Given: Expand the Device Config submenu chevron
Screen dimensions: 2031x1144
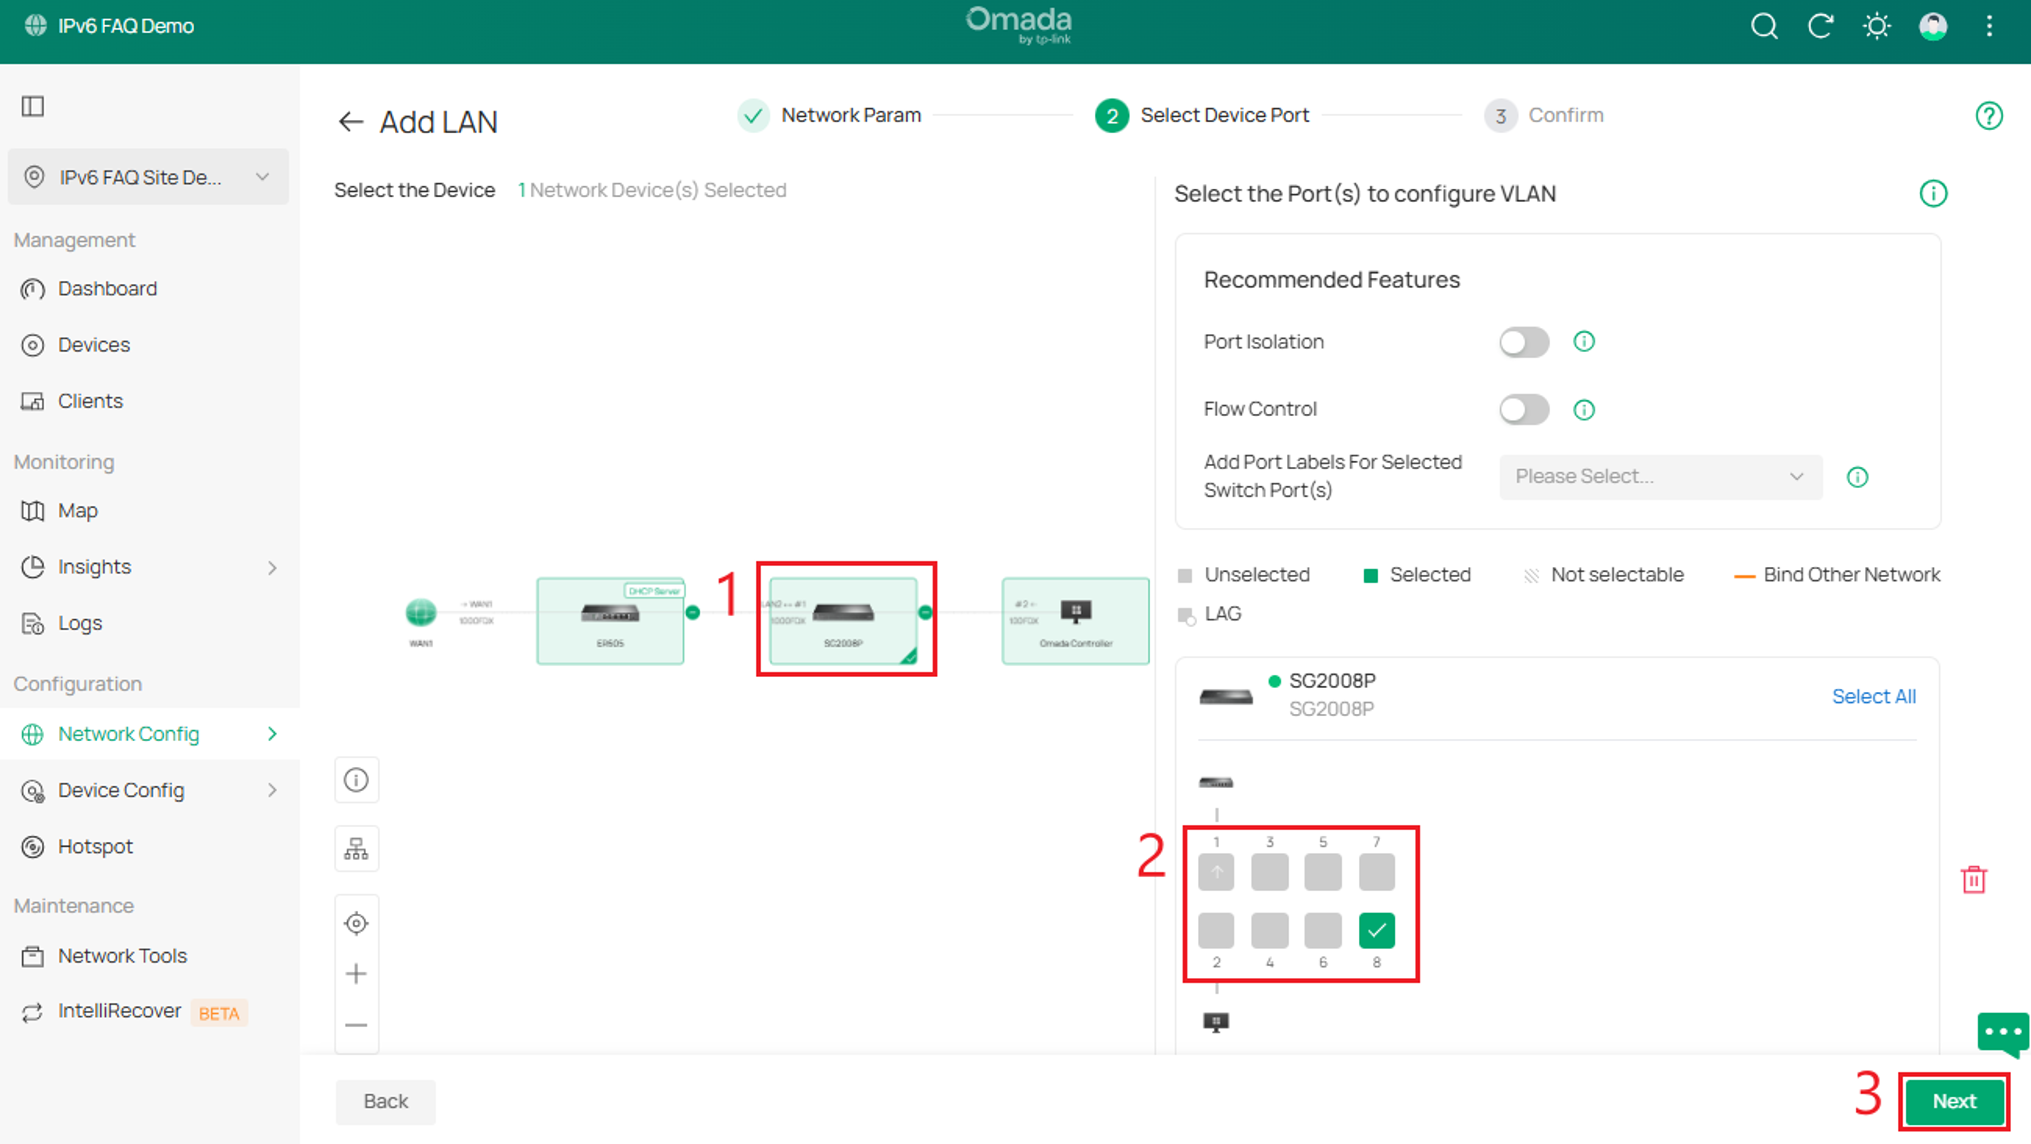Looking at the screenshot, I should coord(272,791).
